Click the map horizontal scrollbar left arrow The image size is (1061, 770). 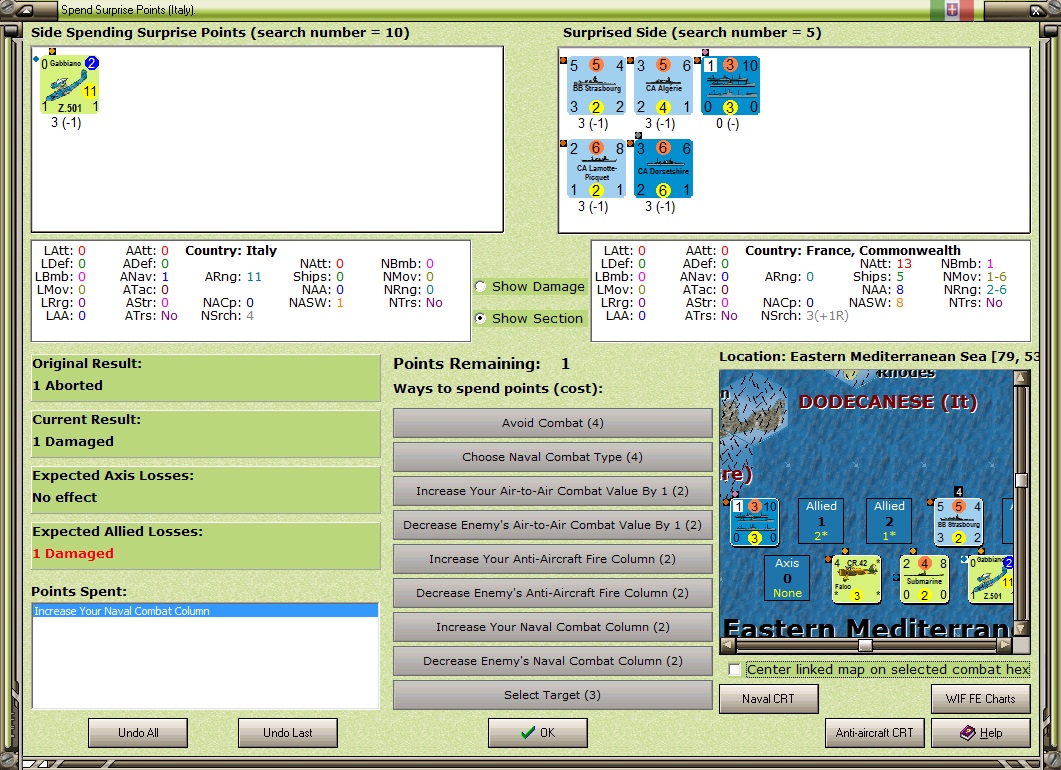click(x=728, y=645)
